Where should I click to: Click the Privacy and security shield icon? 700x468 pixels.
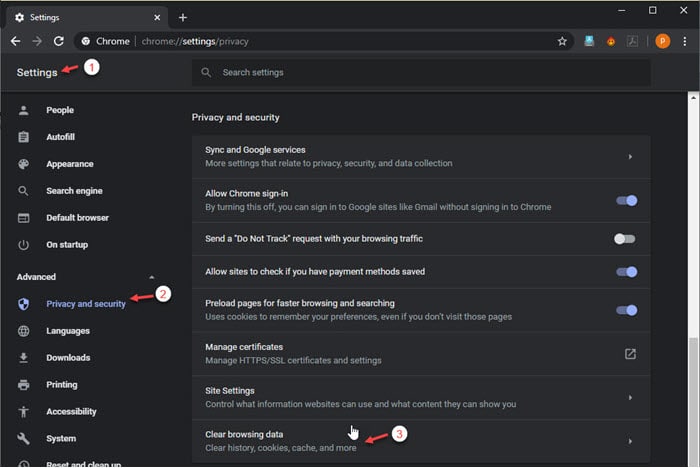[24, 304]
